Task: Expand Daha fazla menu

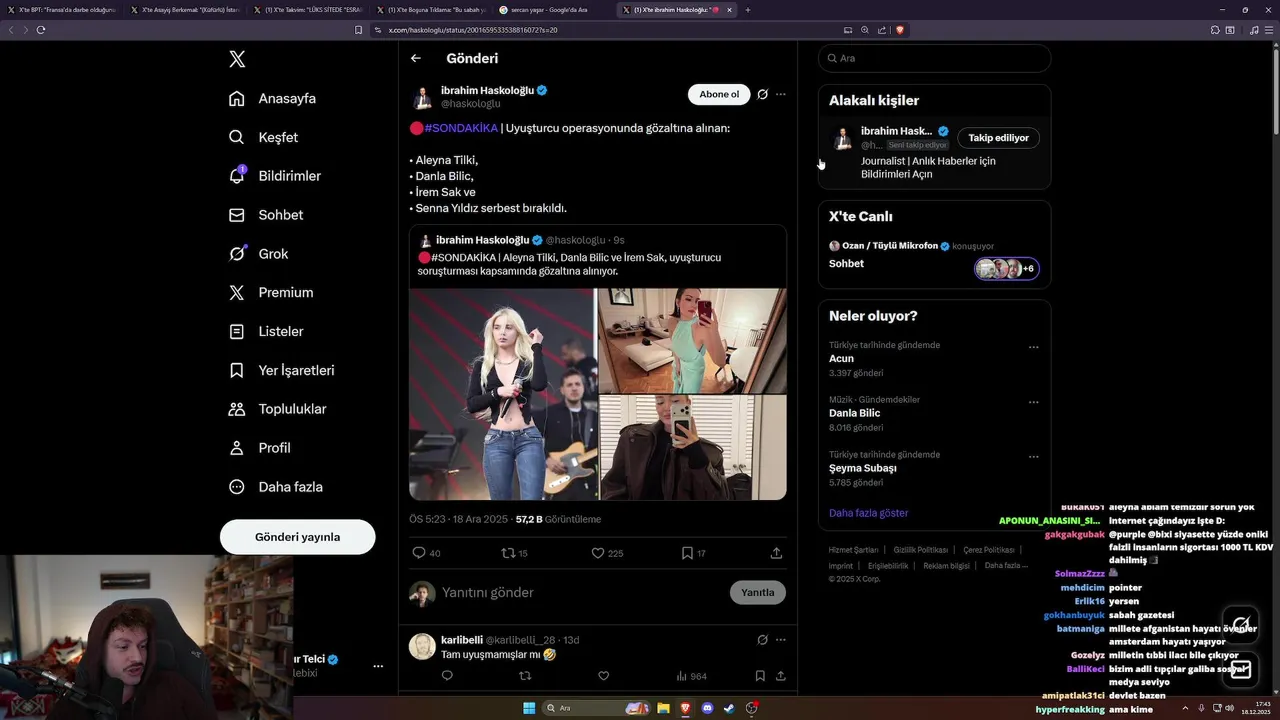Action: click(276, 487)
